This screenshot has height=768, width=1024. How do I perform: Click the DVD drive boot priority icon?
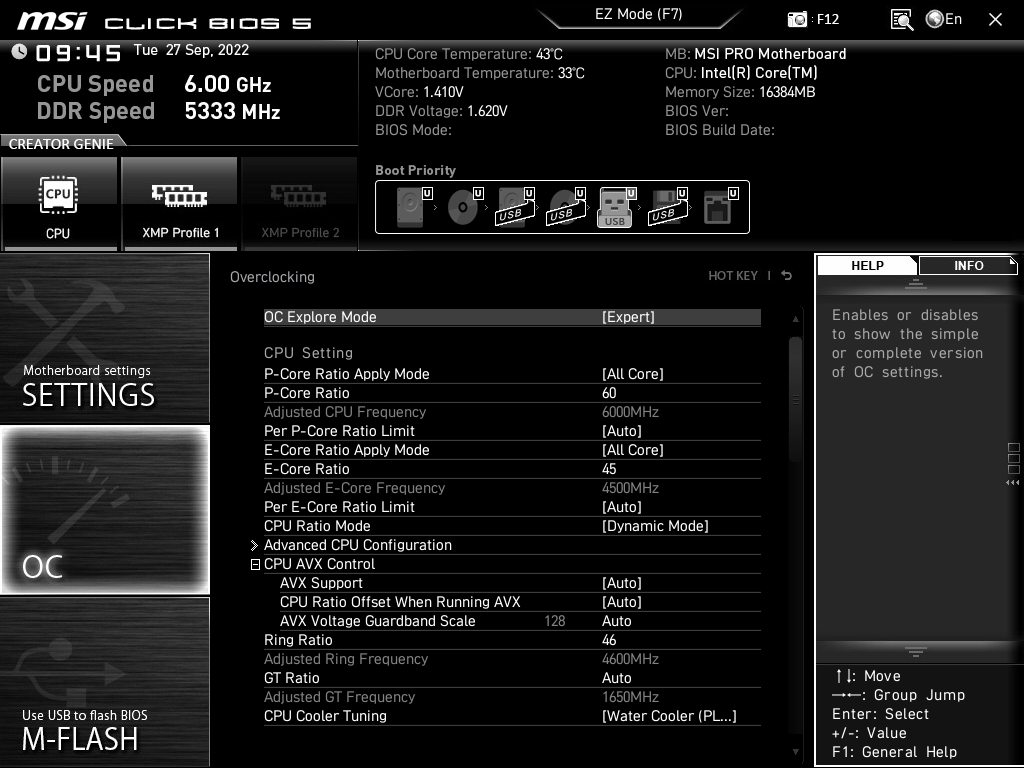(x=461, y=205)
